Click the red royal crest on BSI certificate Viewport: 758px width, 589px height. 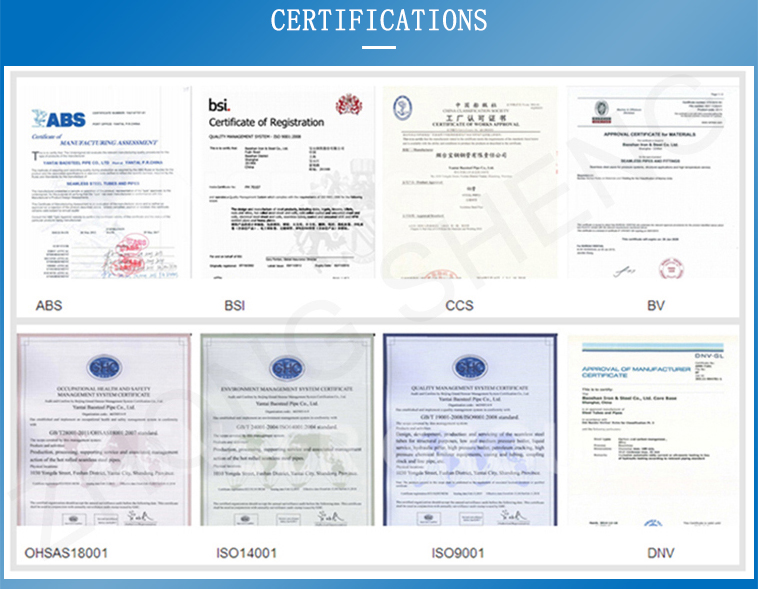pyautogui.click(x=349, y=104)
